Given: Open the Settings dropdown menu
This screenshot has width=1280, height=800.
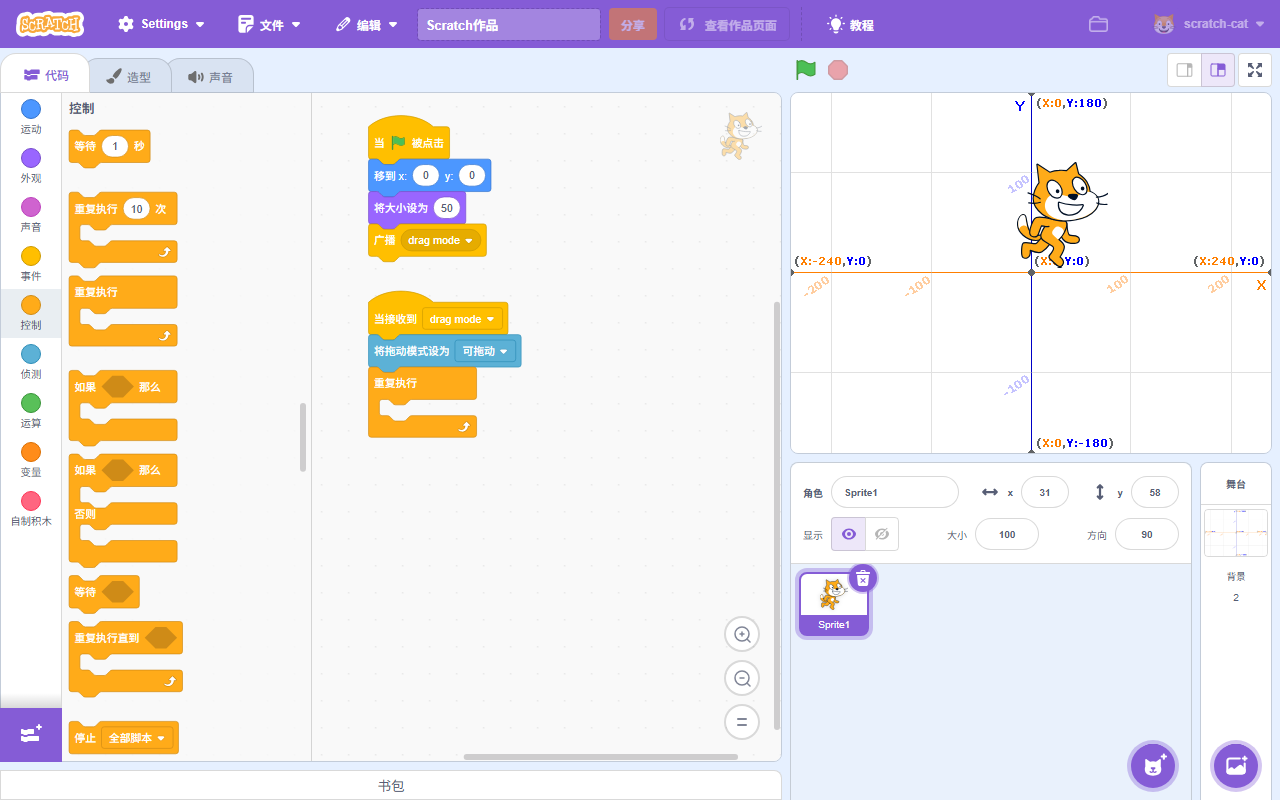Looking at the screenshot, I should click(161, 24).
